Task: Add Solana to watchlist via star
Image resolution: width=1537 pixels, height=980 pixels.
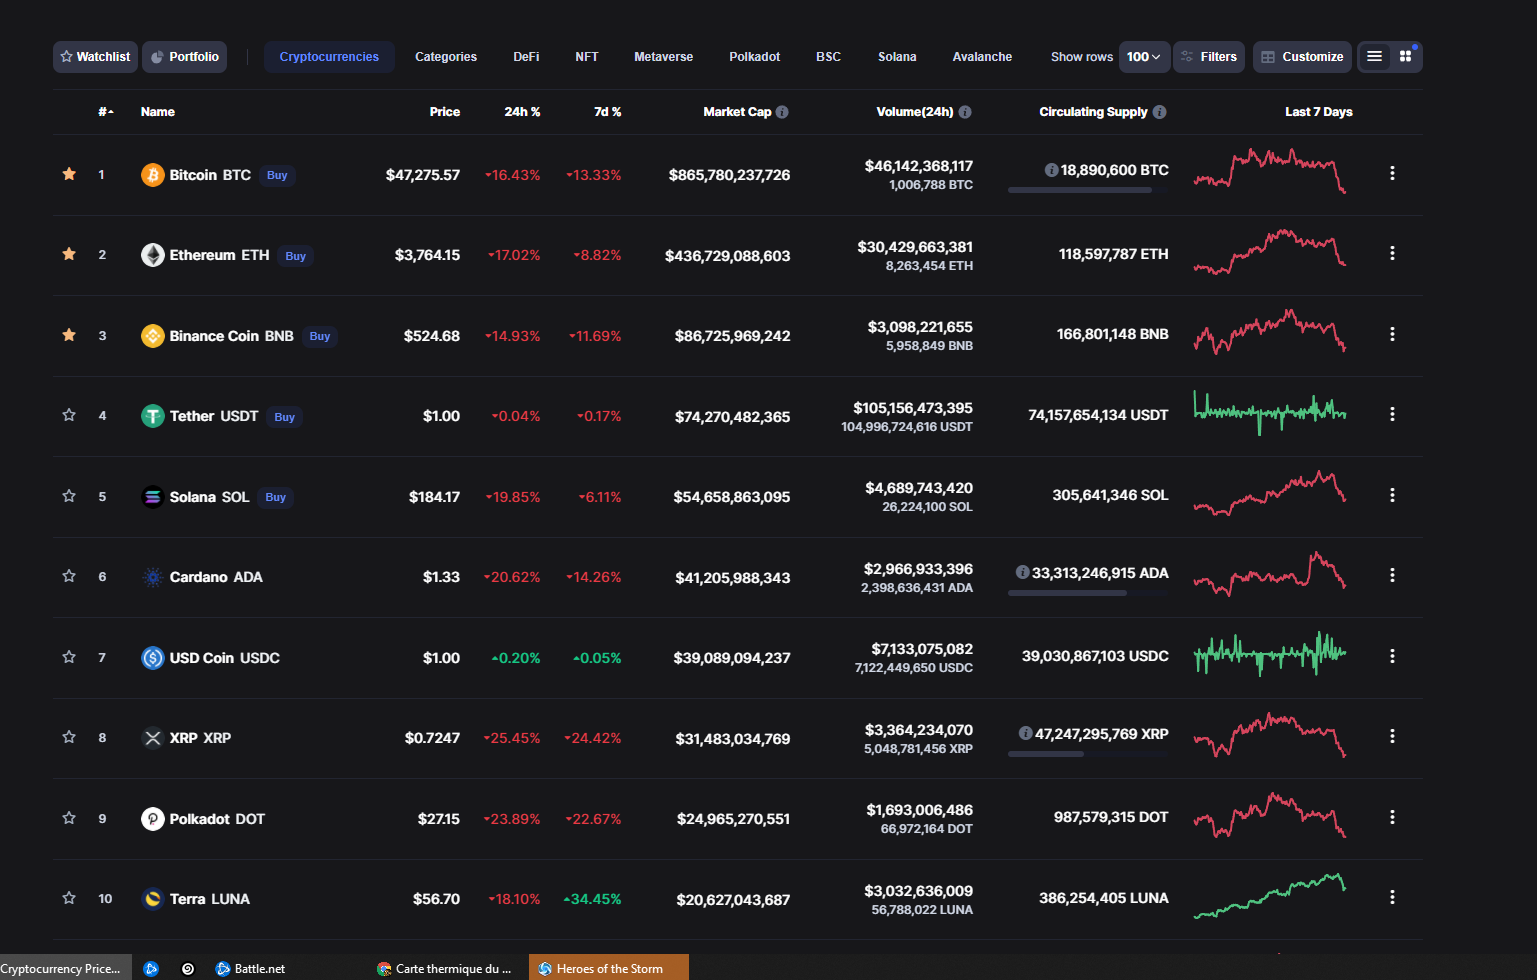Action: (x=69, y=496)
